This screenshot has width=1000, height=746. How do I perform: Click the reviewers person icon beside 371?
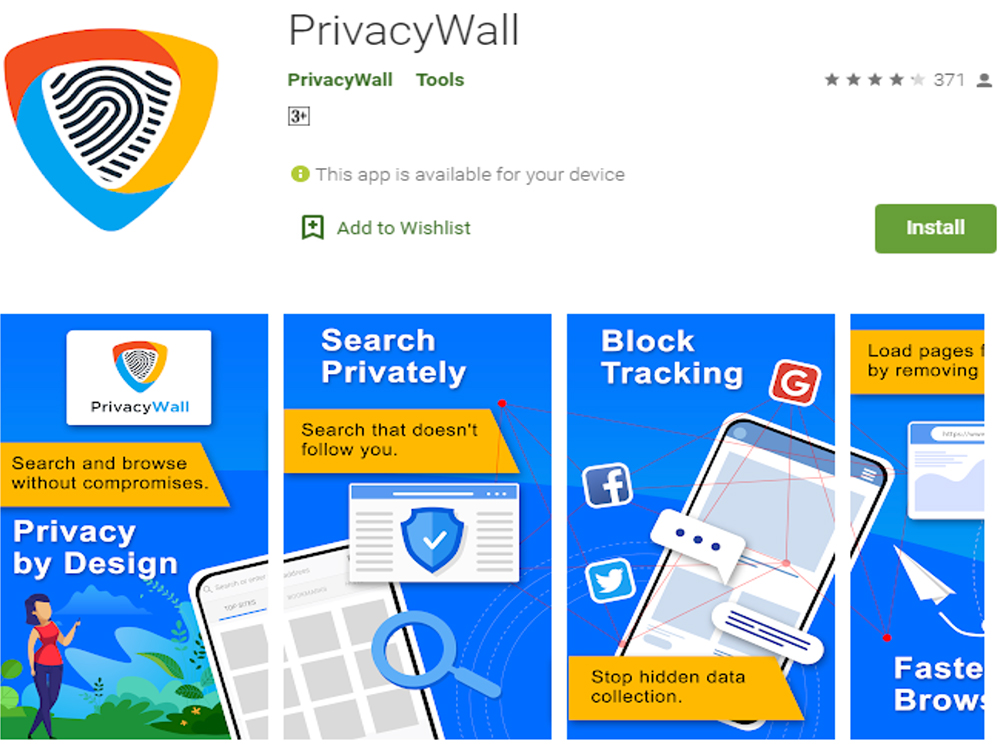[984, 80]
